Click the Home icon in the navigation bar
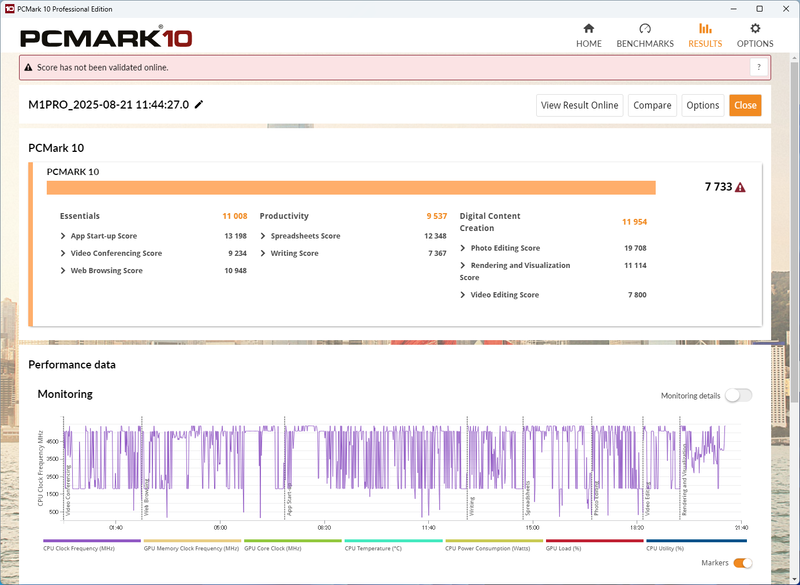This screenshot has width=800, height=585. coord(588,30)
